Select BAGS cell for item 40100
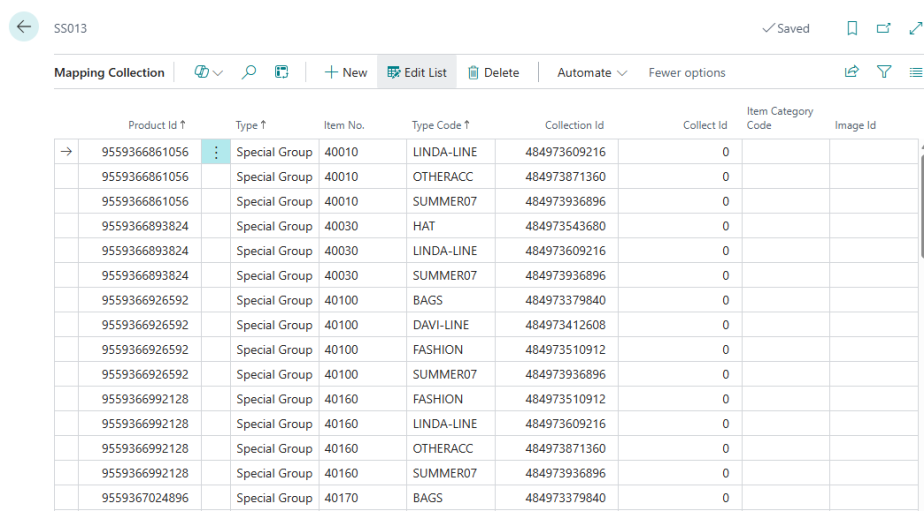 point(451,301)
